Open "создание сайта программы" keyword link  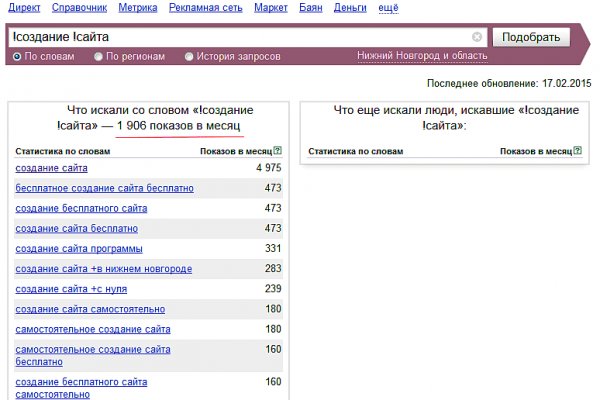[79, 248]
